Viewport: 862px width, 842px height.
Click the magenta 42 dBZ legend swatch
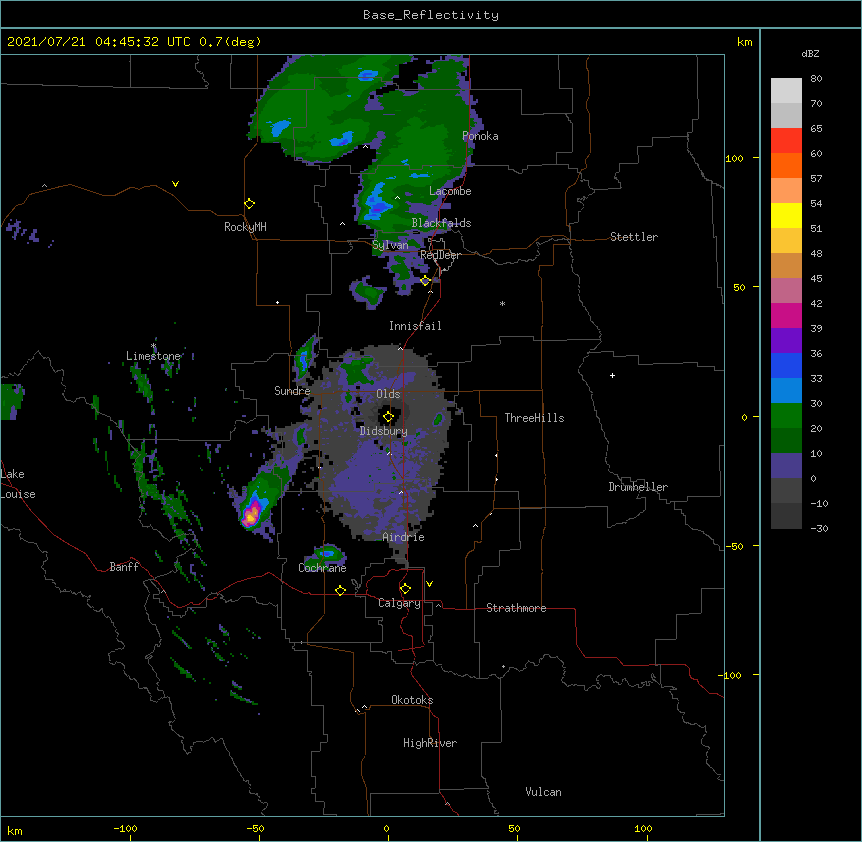point(786,315)
